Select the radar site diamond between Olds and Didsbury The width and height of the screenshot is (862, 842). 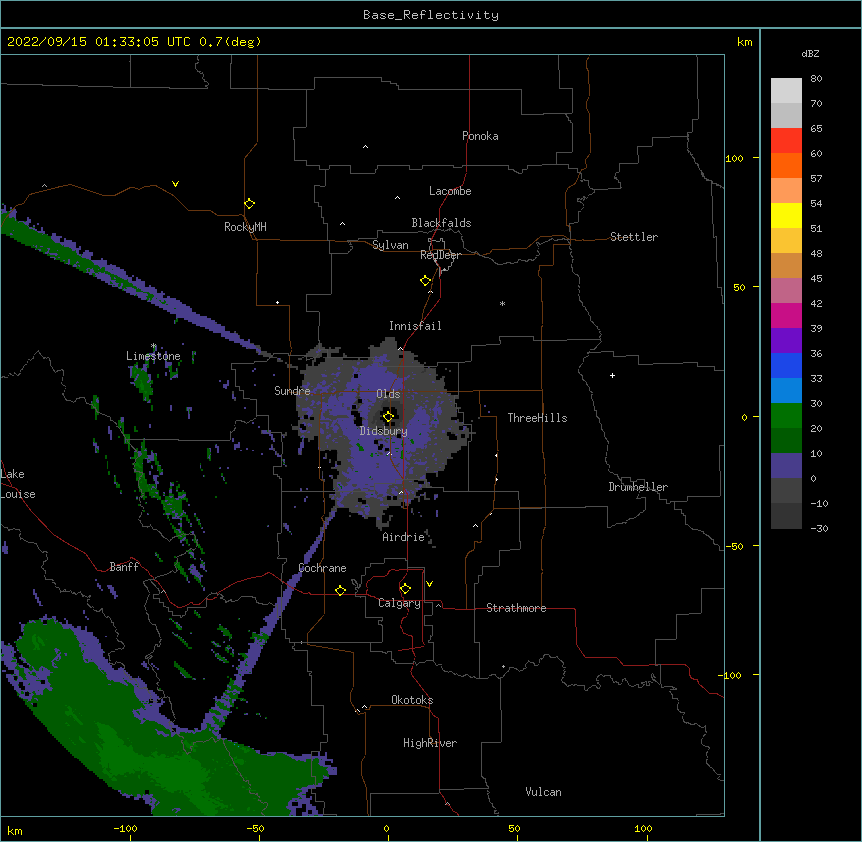click(388, 417)
